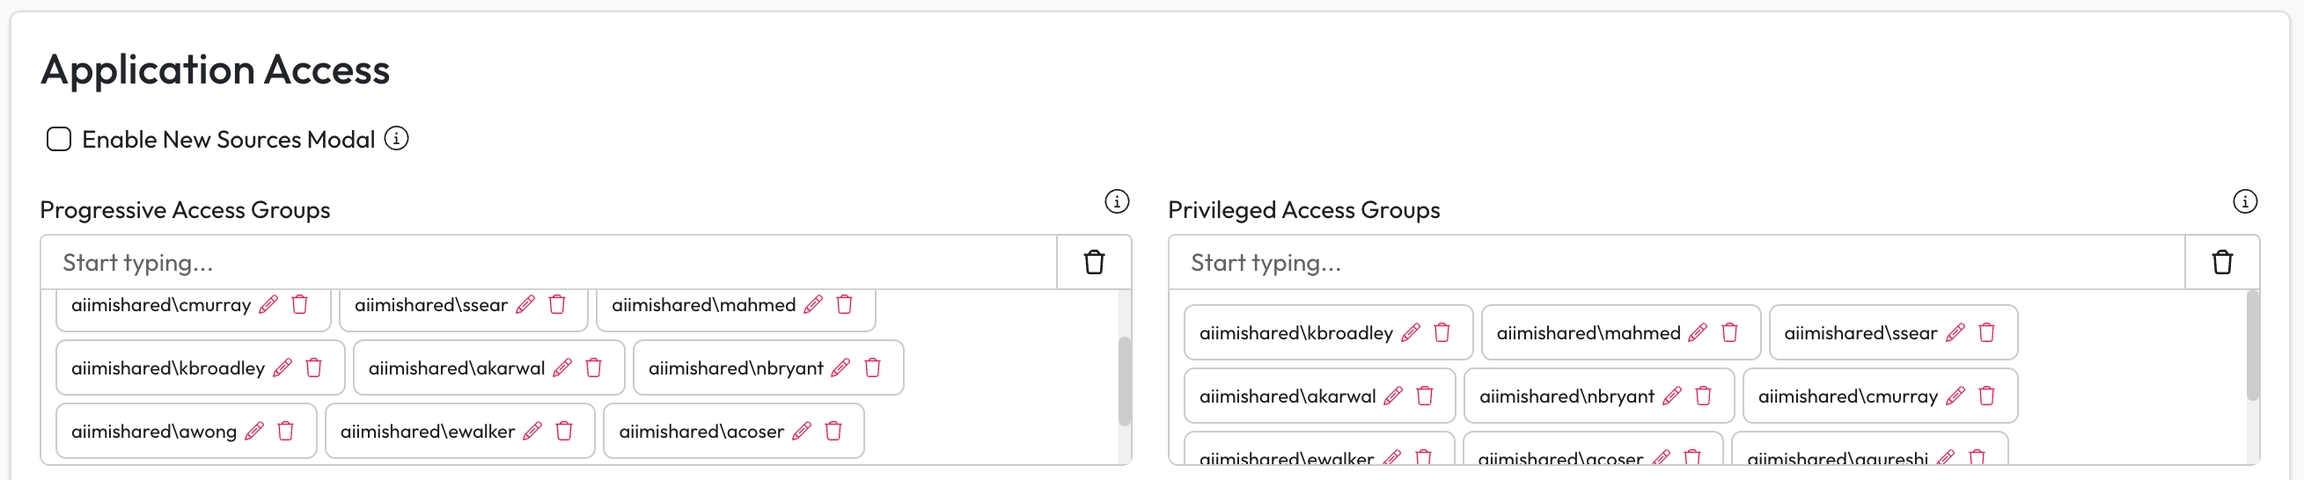Open Progressive Access Groups info icon

[1117, 202]
